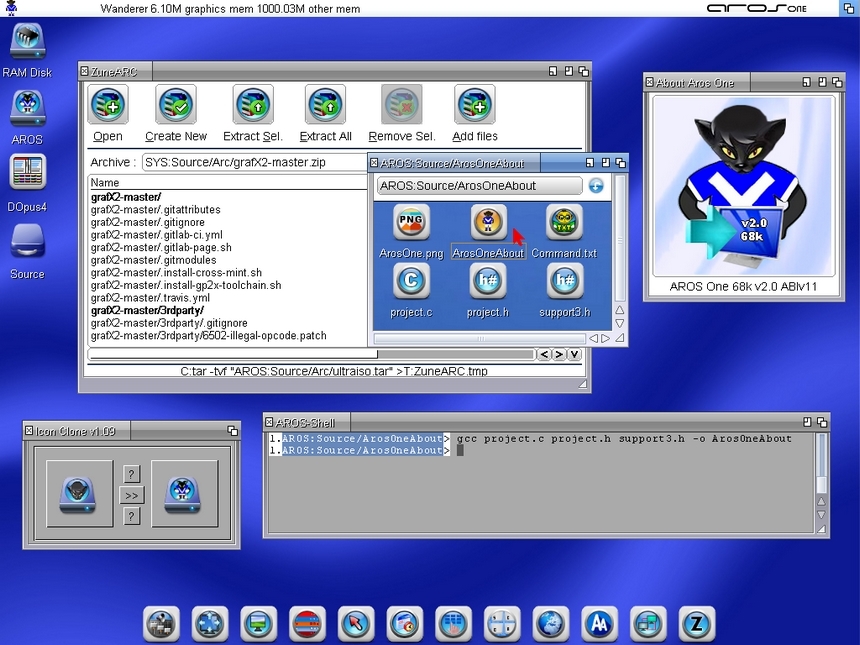
Task: Select the Command.txt file icon
Action: 564,223
